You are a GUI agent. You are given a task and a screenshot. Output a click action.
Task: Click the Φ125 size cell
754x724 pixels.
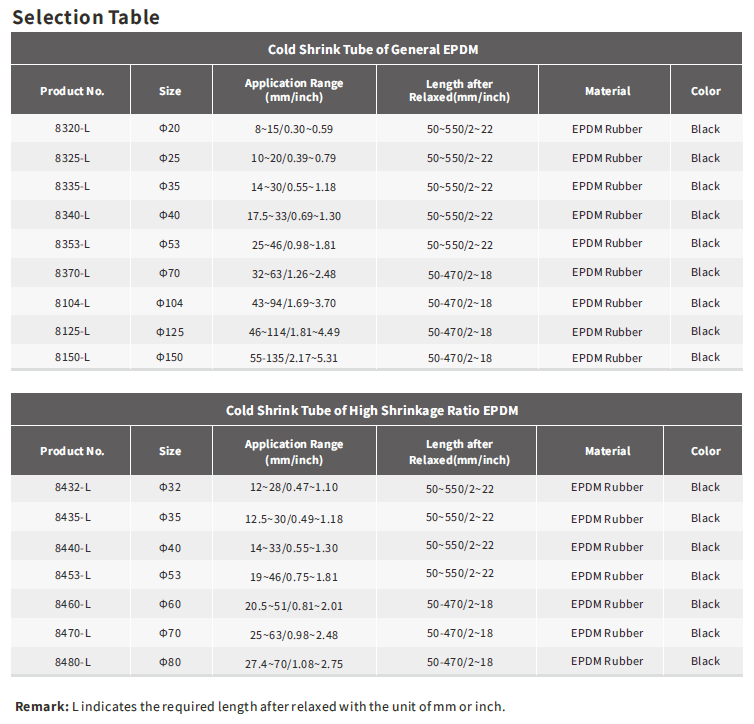170,331
